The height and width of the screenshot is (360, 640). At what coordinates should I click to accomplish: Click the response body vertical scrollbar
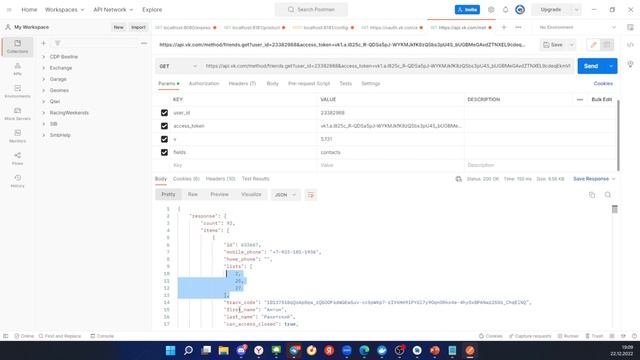coord(615,209)
